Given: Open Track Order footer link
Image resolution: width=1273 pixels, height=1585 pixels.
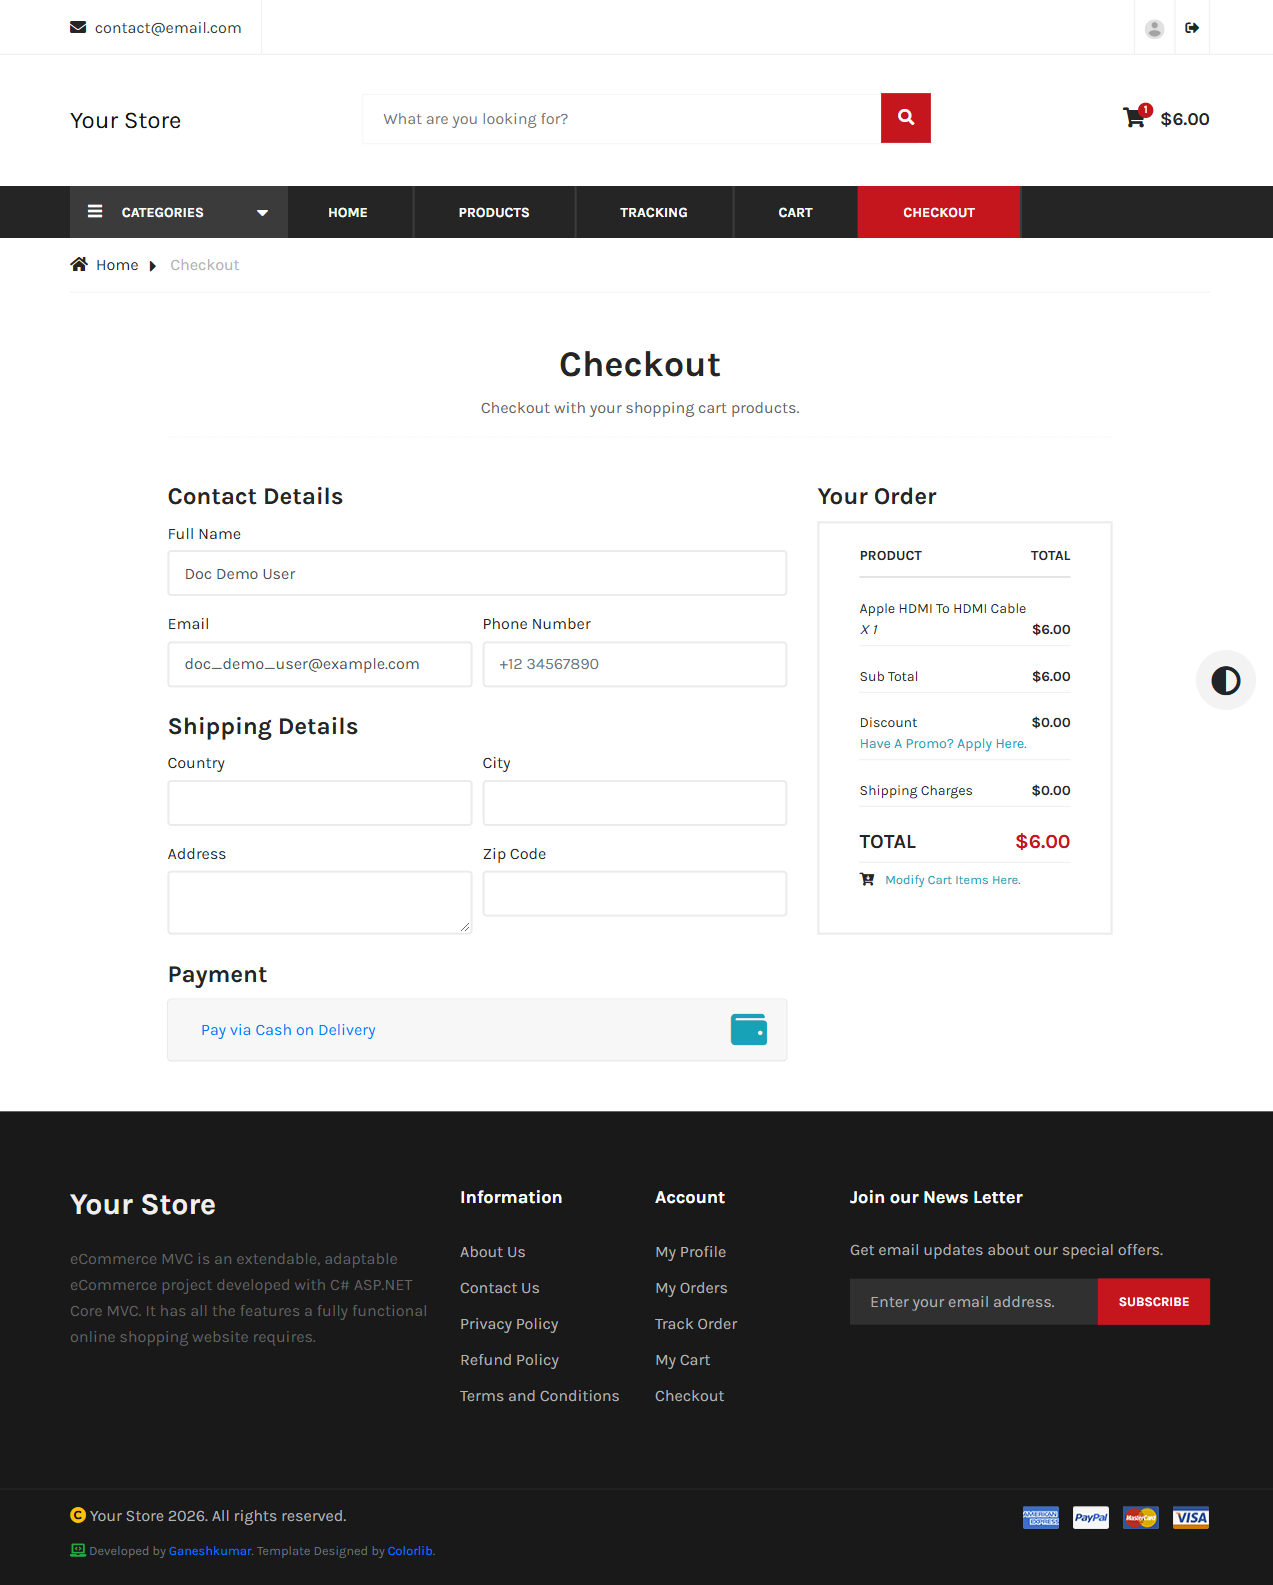Looking at the screenshot, I should [x=696, y=1324].
